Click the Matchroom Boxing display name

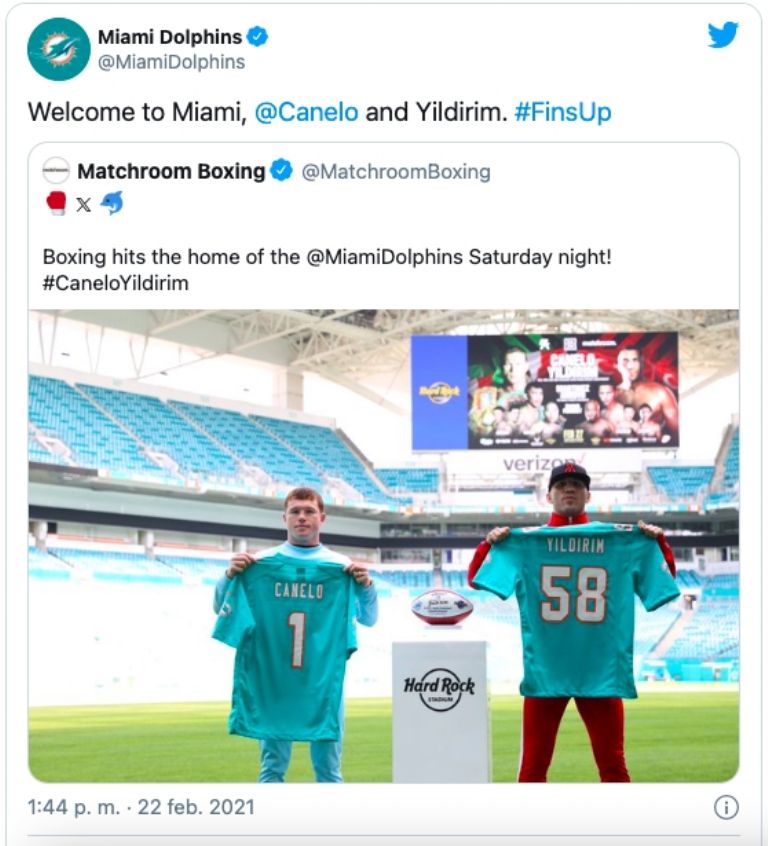click(x=171, y=171)
